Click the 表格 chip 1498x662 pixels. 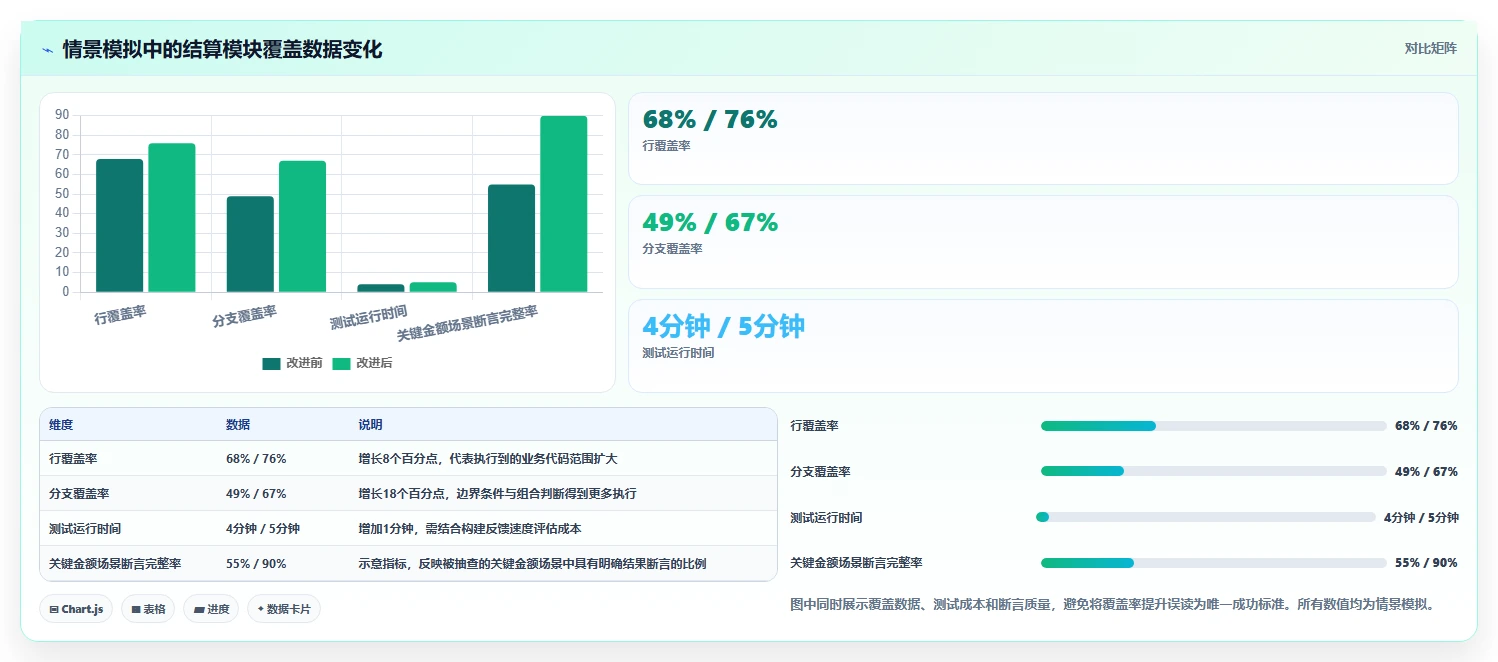148,609
